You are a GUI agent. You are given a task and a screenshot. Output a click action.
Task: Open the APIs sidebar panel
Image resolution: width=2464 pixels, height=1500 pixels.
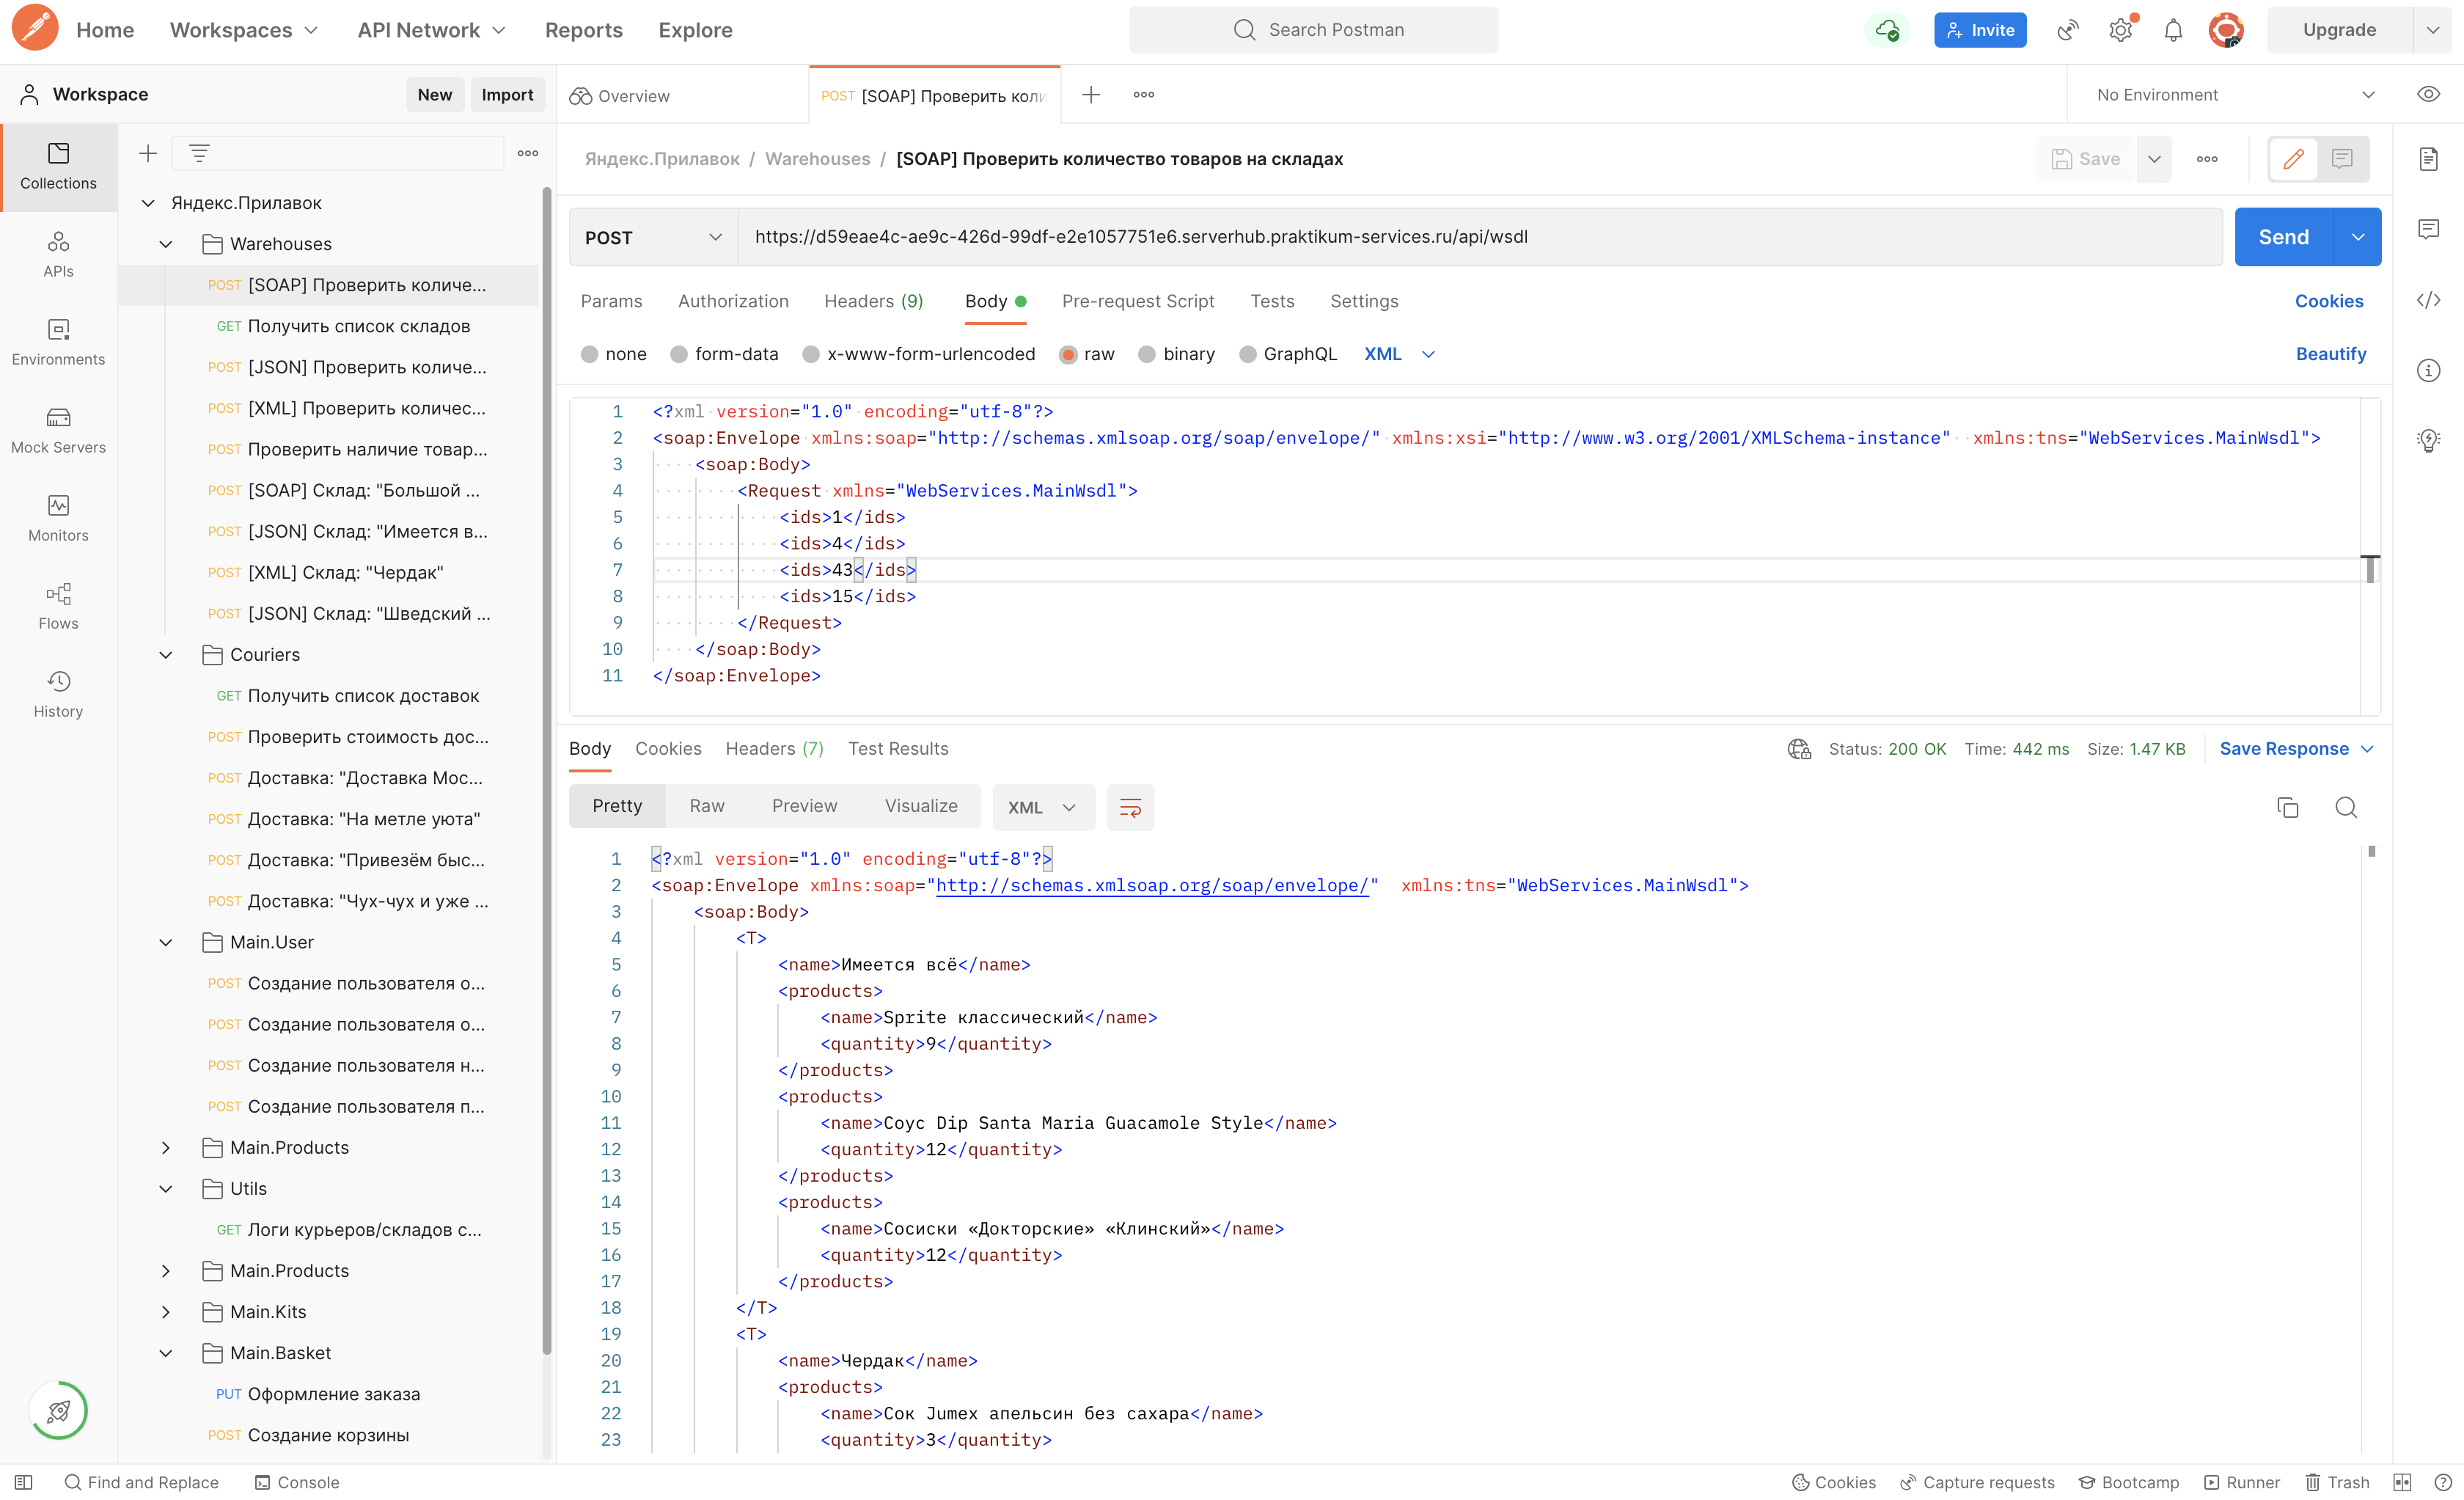click(58, 254)
